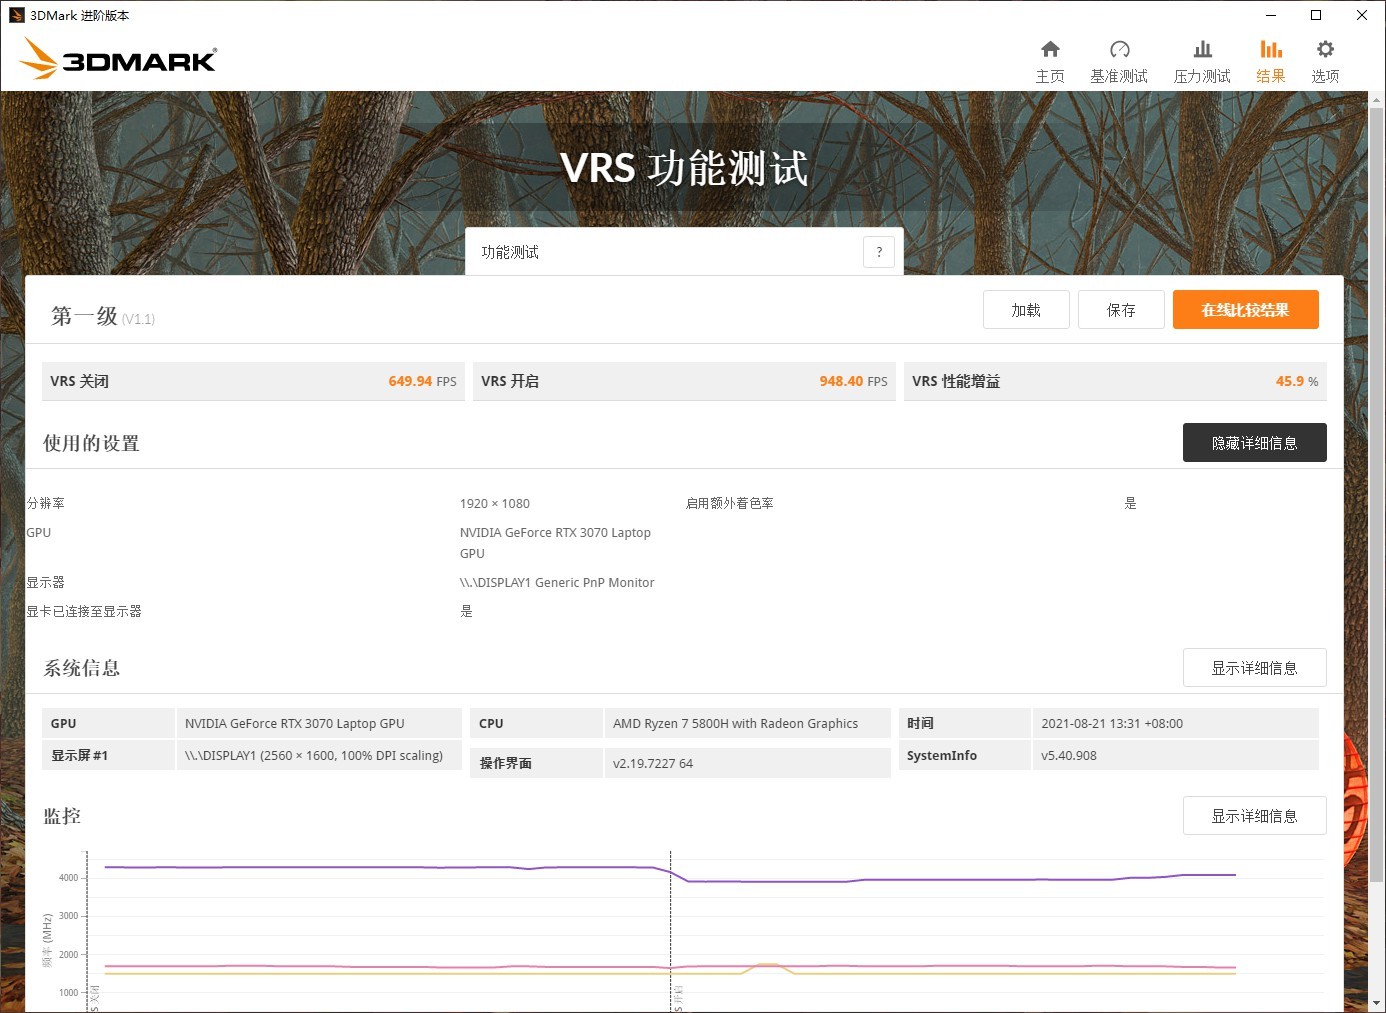
Task: Maximize the 3DMark window
Action: click(1316, 15)
